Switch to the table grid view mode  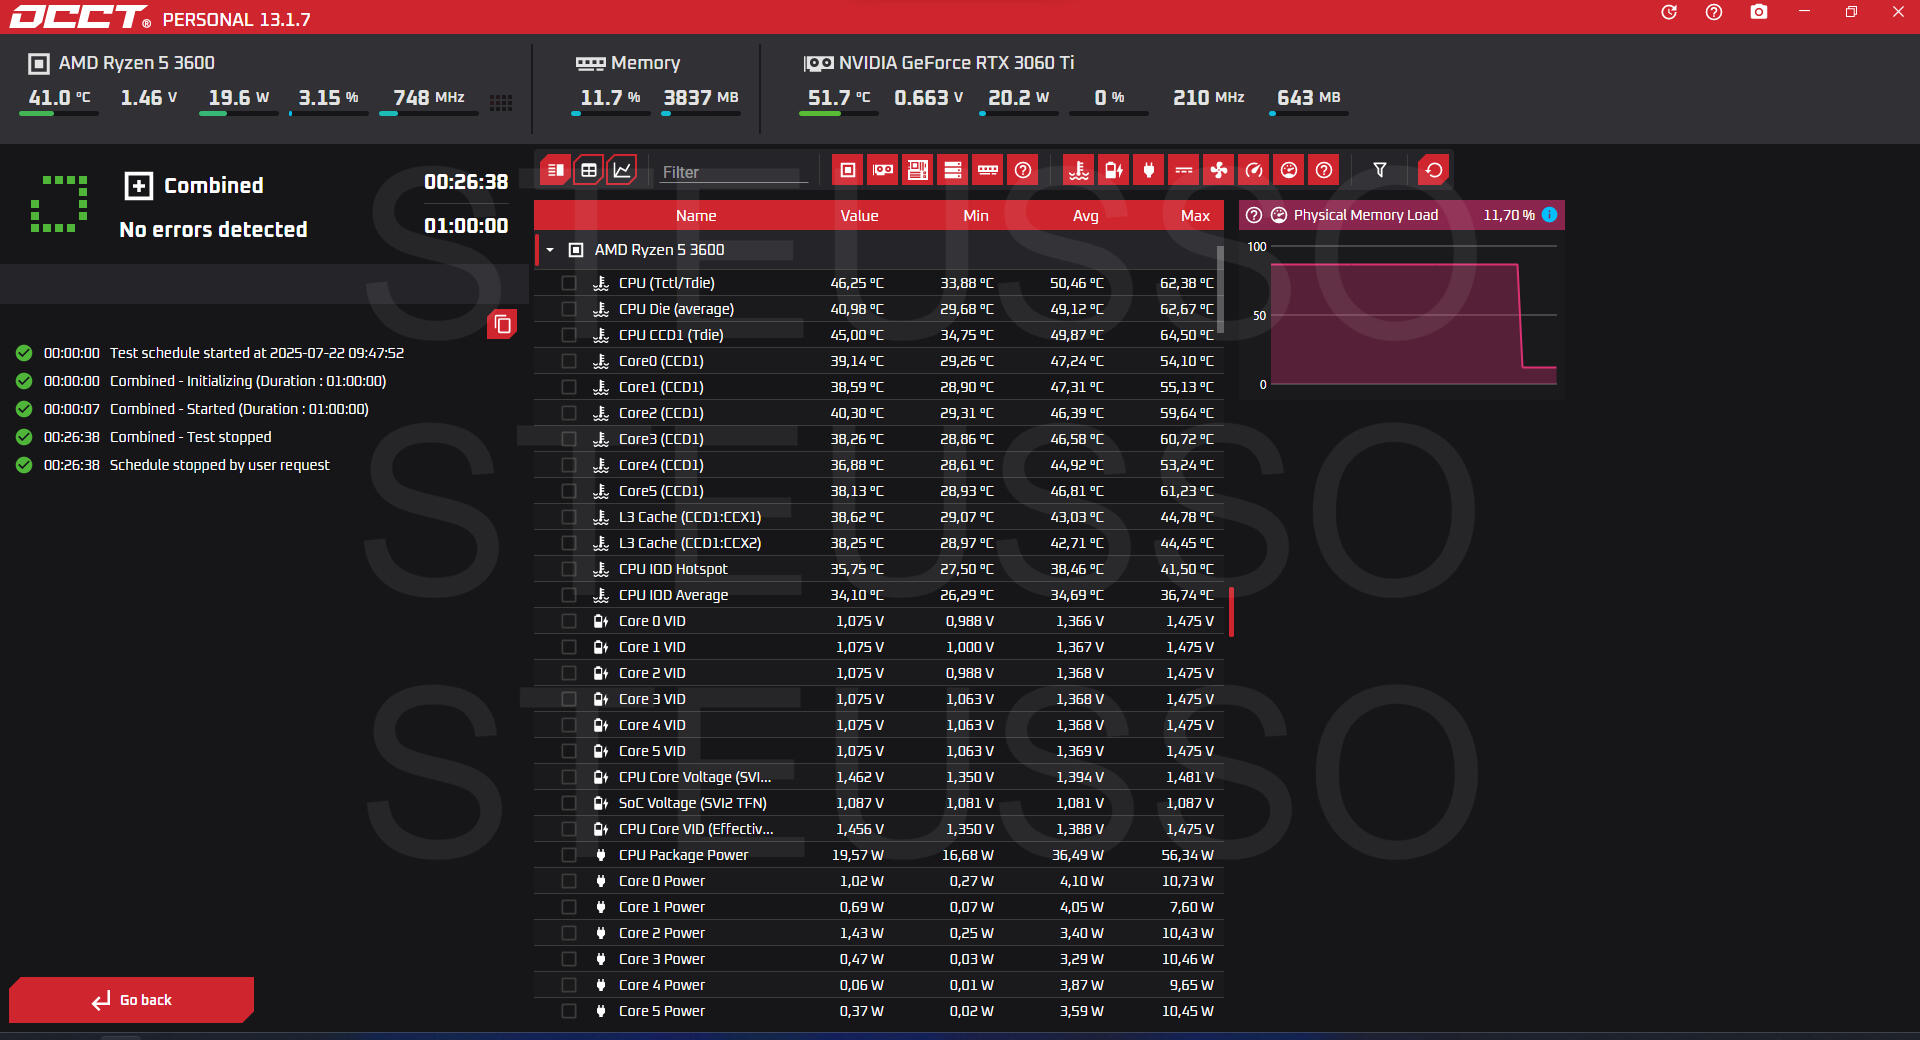click(x=589, y=170)
